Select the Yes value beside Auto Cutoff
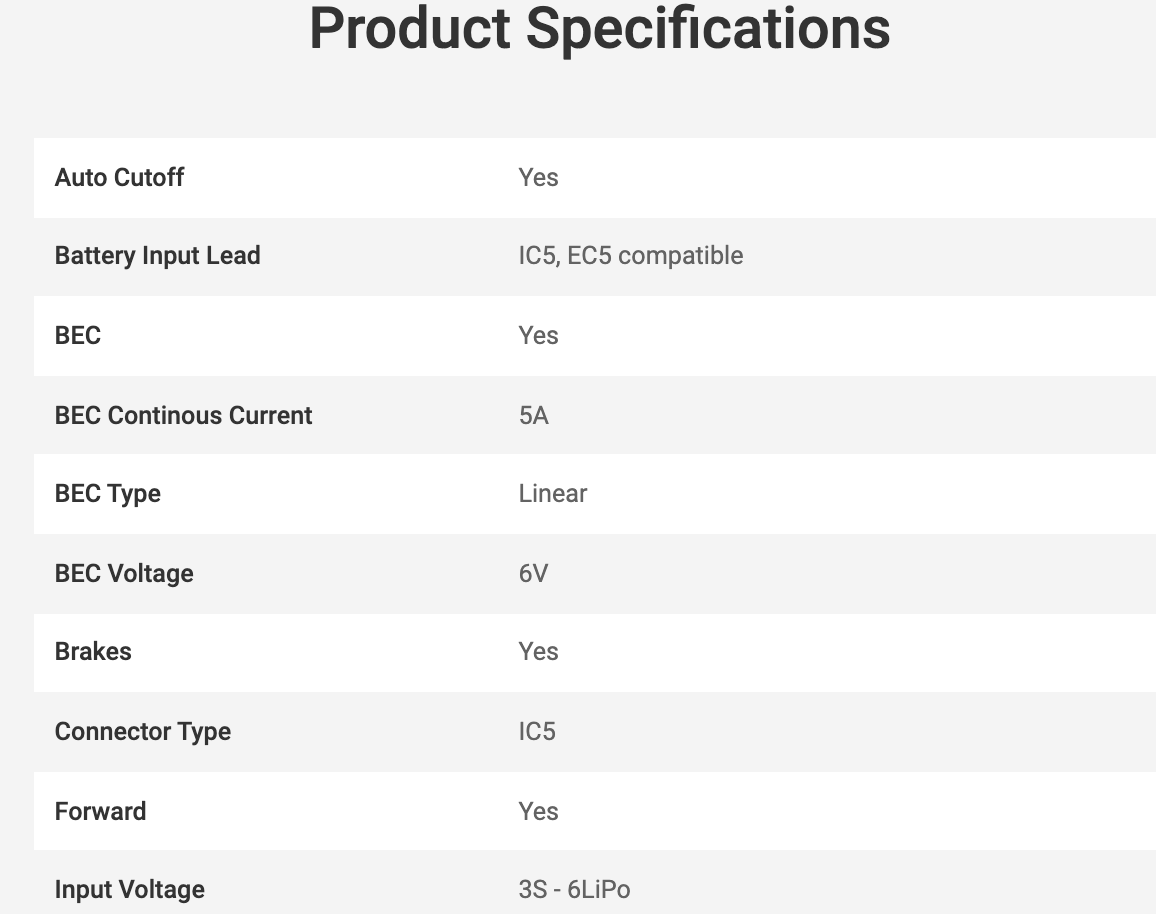This screenshot has height=914, width=1156. (x=538, y=178)
